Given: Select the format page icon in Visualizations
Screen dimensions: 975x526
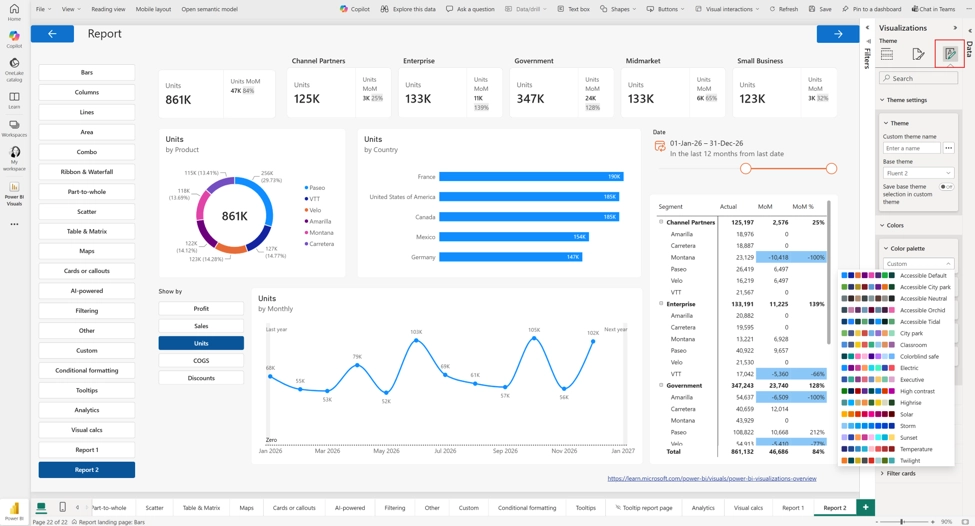Looking at the screenshot, I should coord(918,54).
